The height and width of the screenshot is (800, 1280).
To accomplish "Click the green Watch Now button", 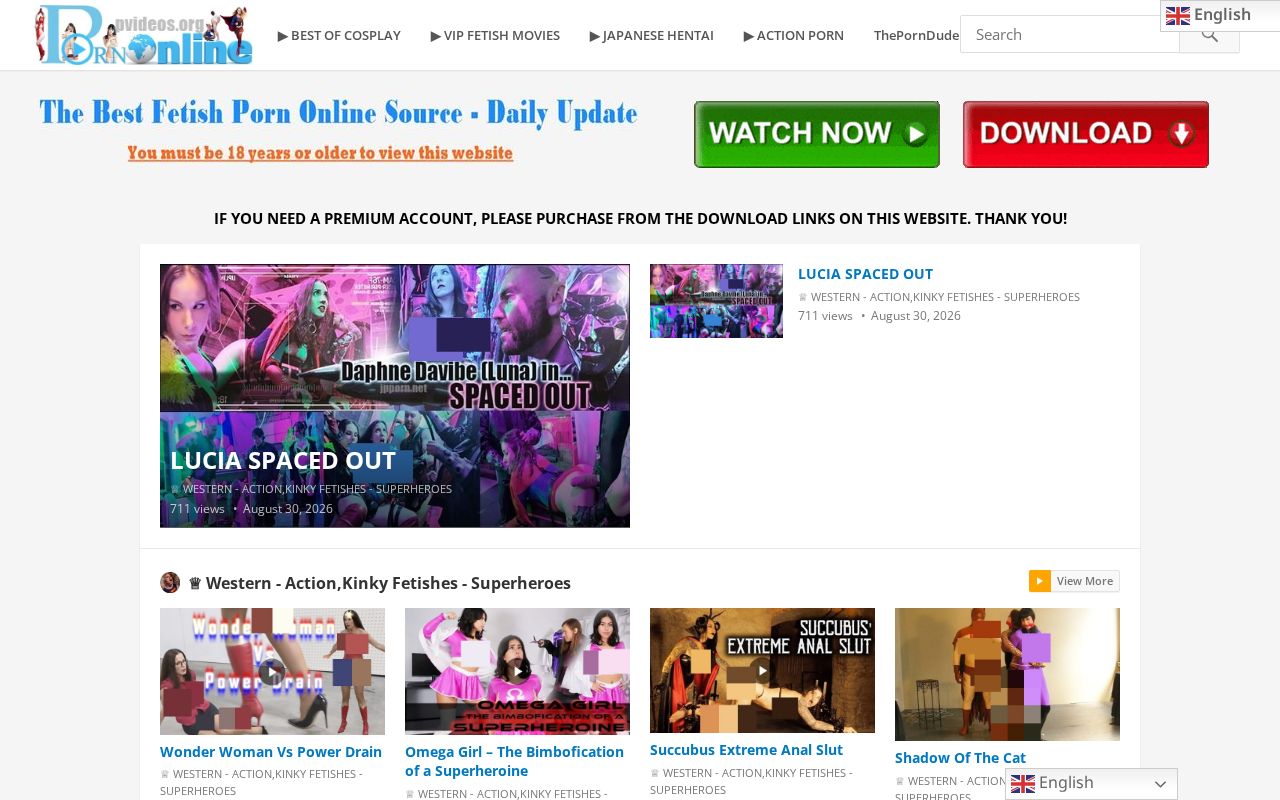I will [817, 134].
